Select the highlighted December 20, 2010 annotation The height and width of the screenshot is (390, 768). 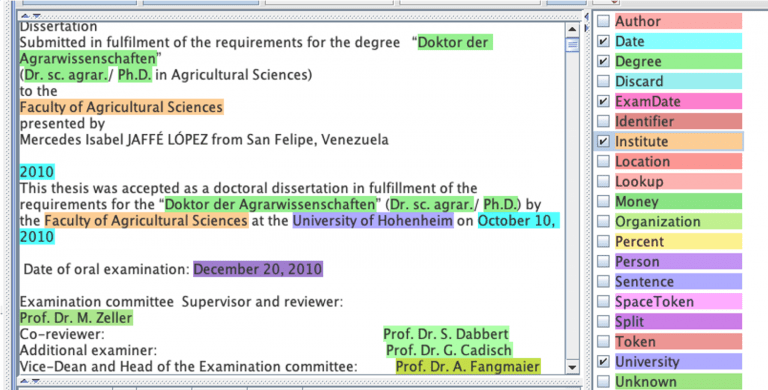258,269
